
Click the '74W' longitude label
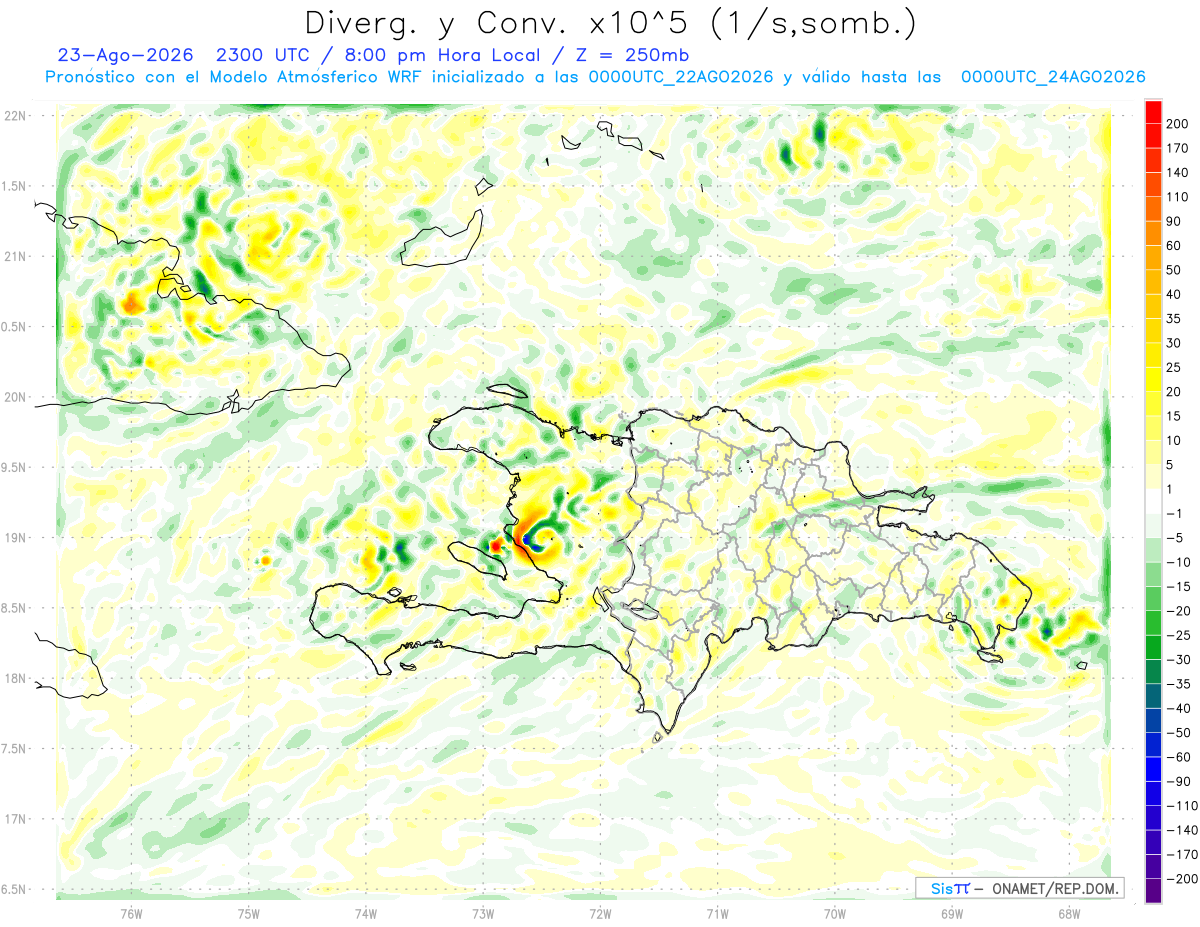(366, 914)
